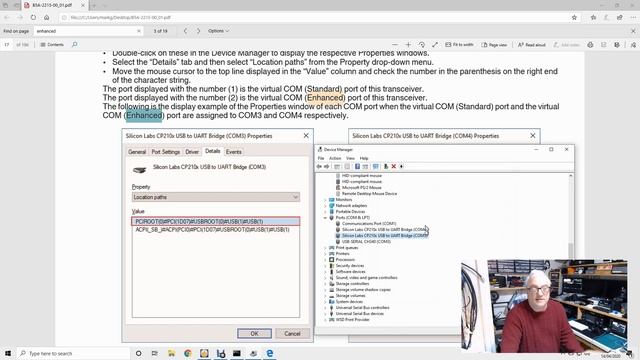Click Device Manager toolbar back arrow
Viewport: 640px width, 360px height.
tap(319, 167)
